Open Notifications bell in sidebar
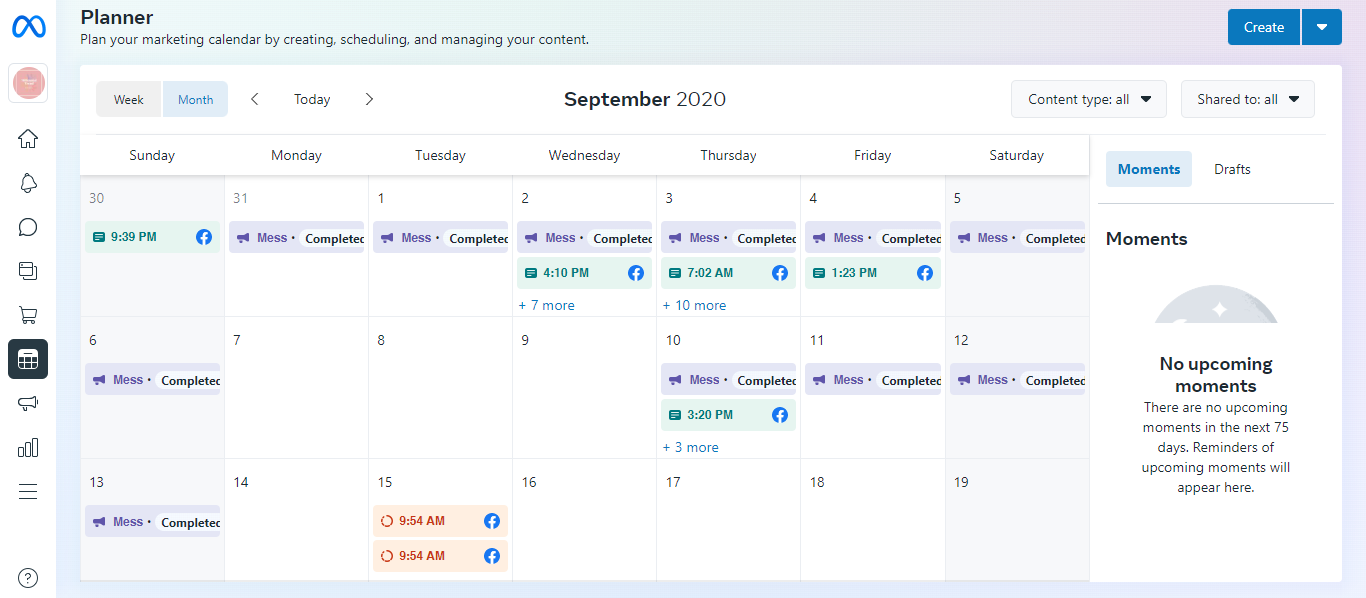The height and width of the screenshot is (598, 1366). 28,183
